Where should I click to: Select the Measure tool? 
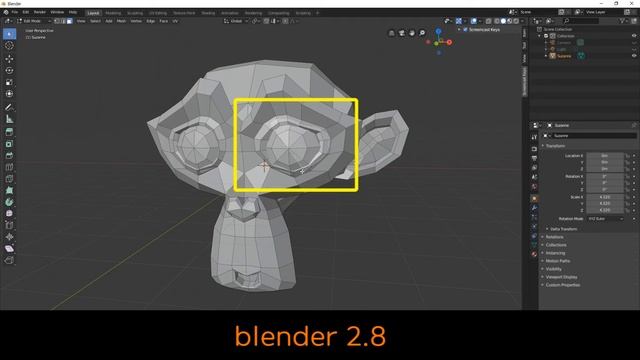pos(9,119)
